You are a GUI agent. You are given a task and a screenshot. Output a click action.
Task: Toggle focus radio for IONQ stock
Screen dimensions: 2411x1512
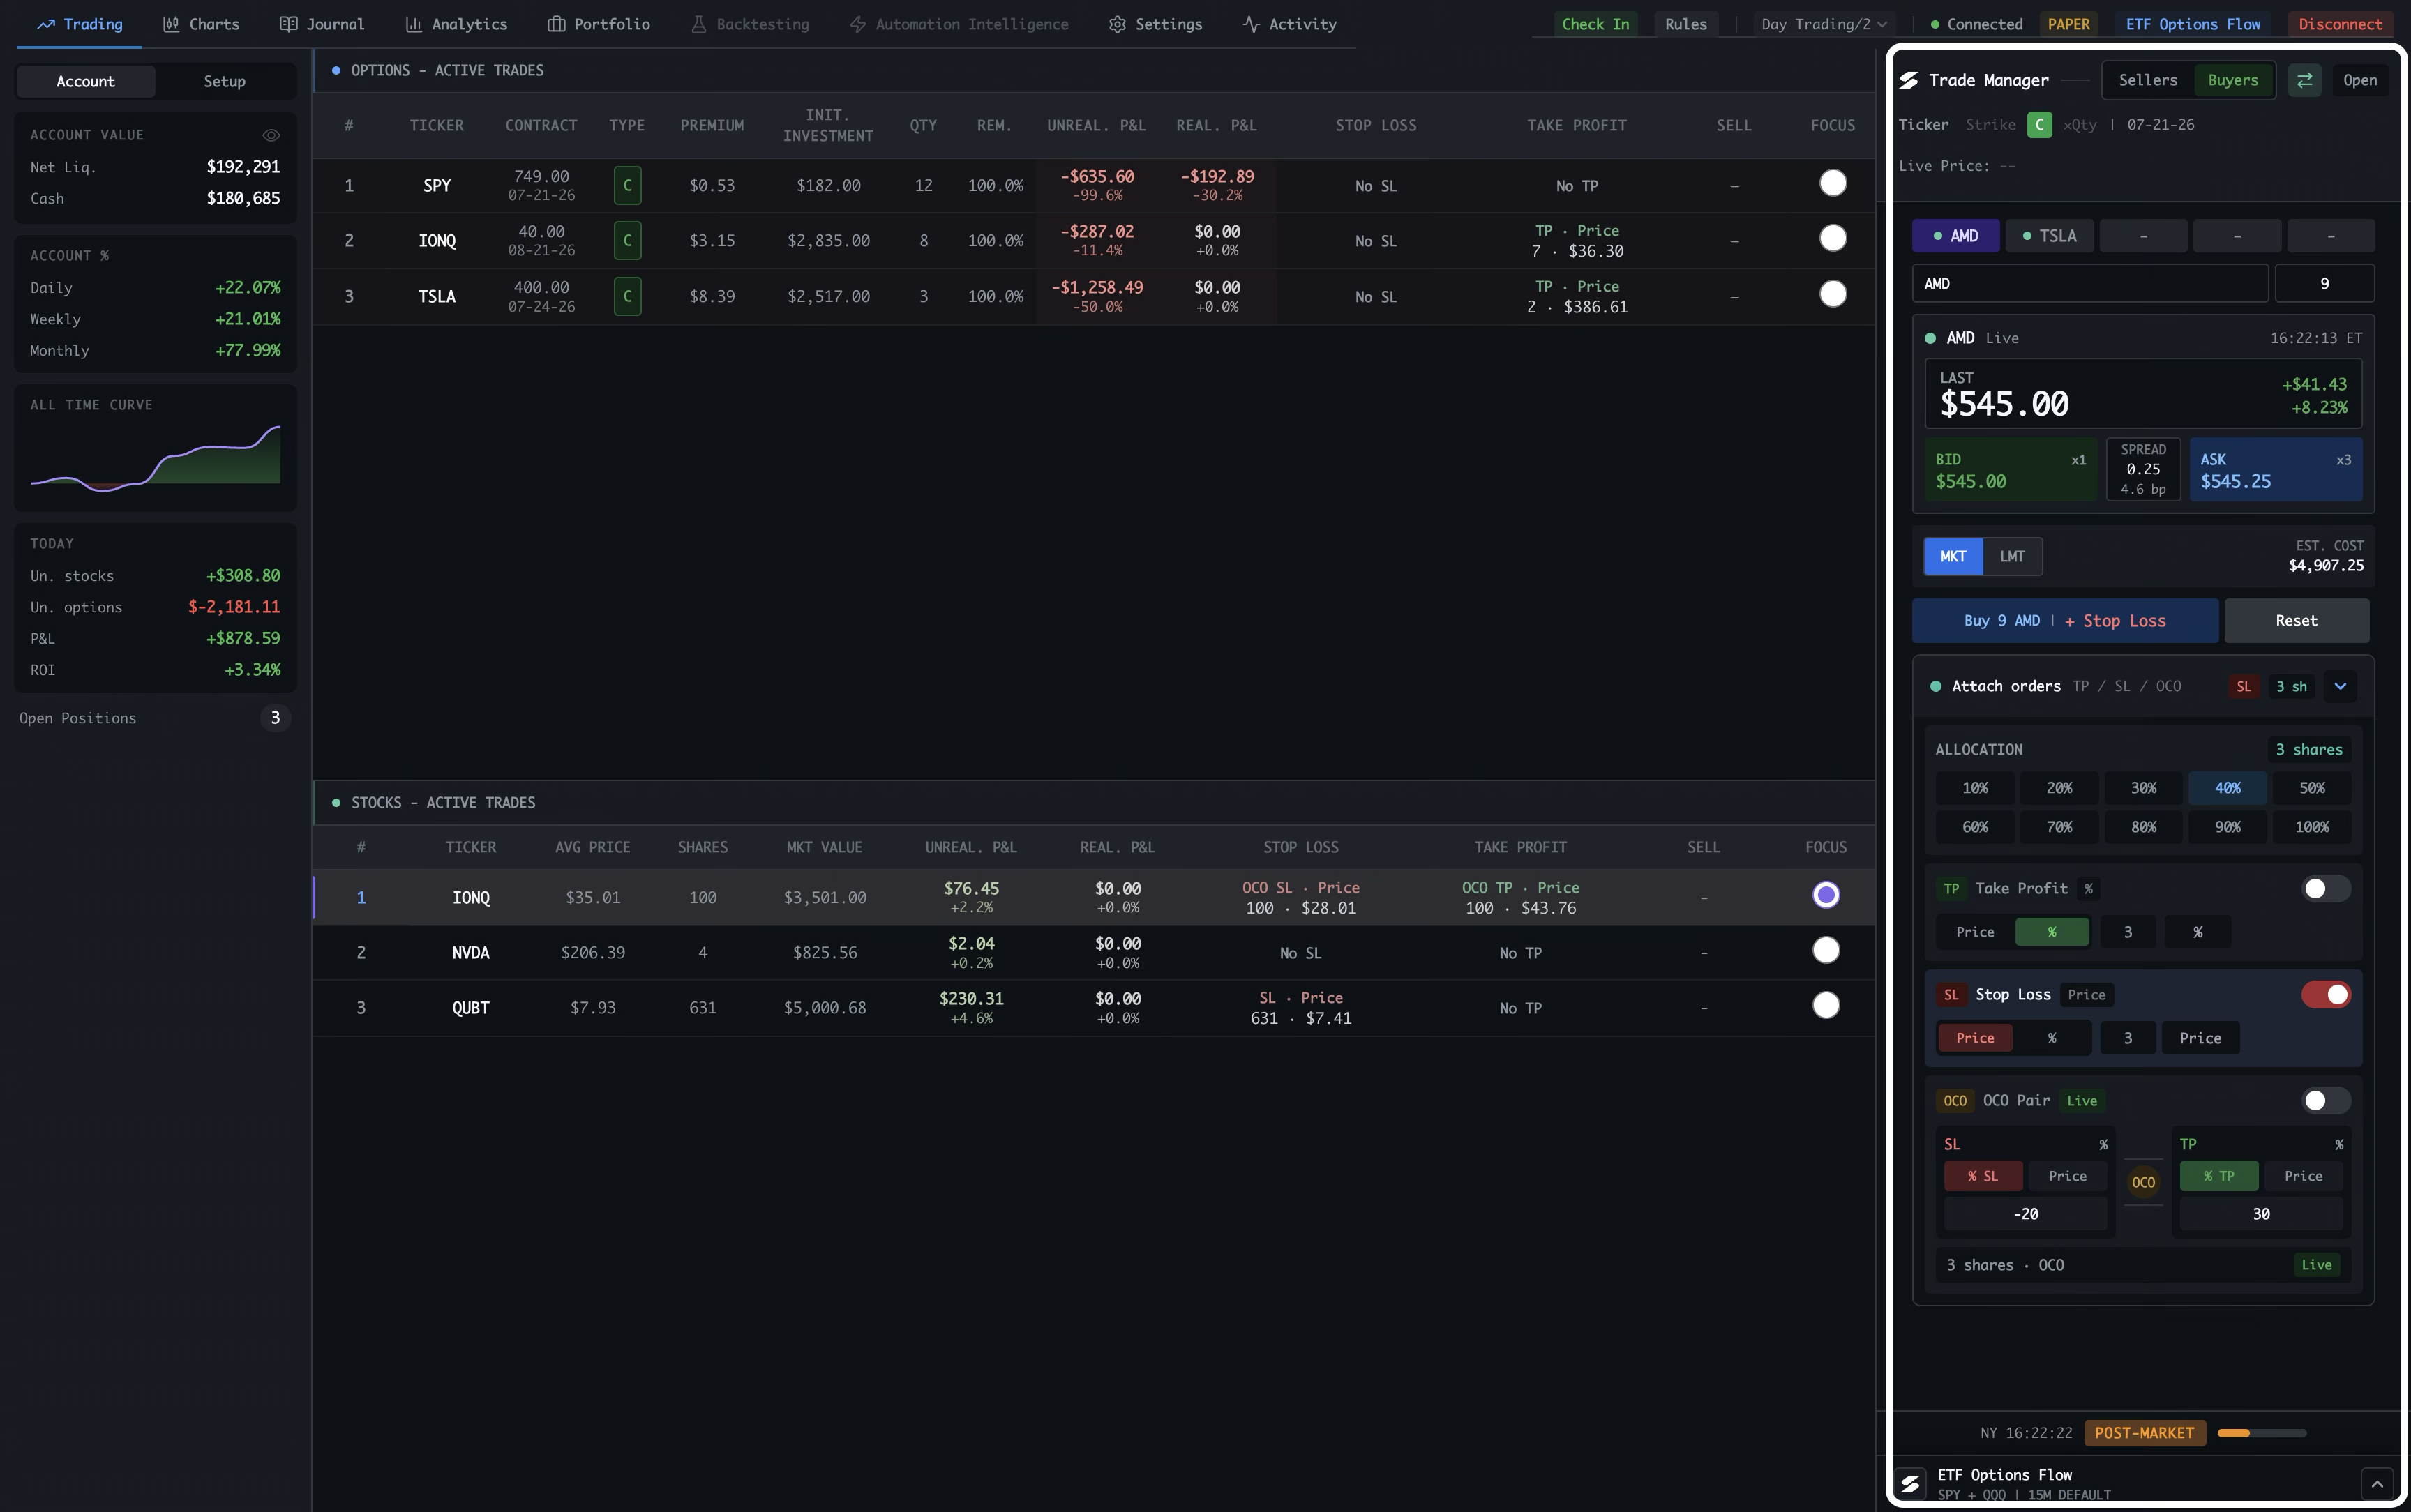[1826, 895]
